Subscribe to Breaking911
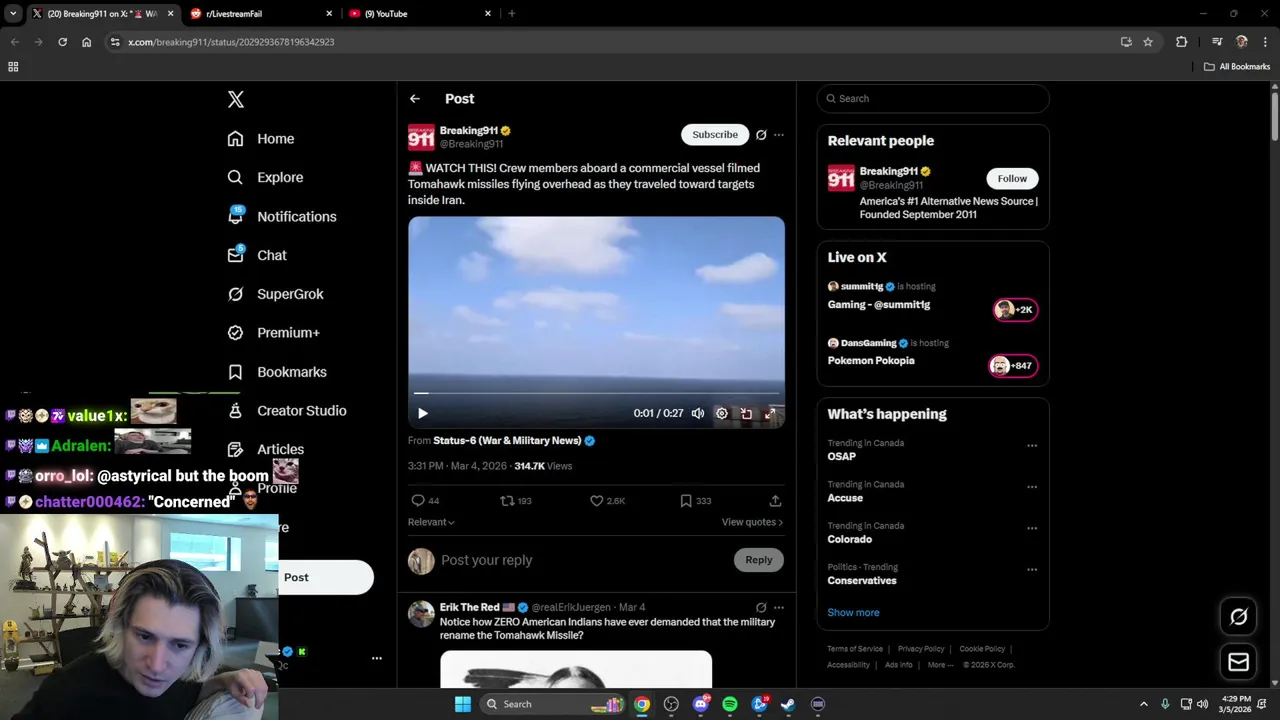Screen dimensions: 1280x720 [715, 135]
